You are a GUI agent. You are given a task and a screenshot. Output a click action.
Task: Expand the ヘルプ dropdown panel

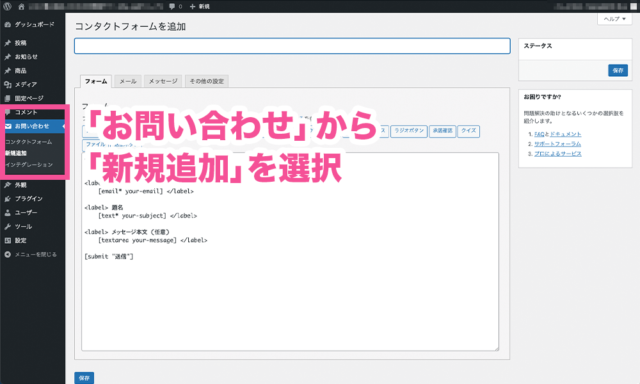coord(615,19)
